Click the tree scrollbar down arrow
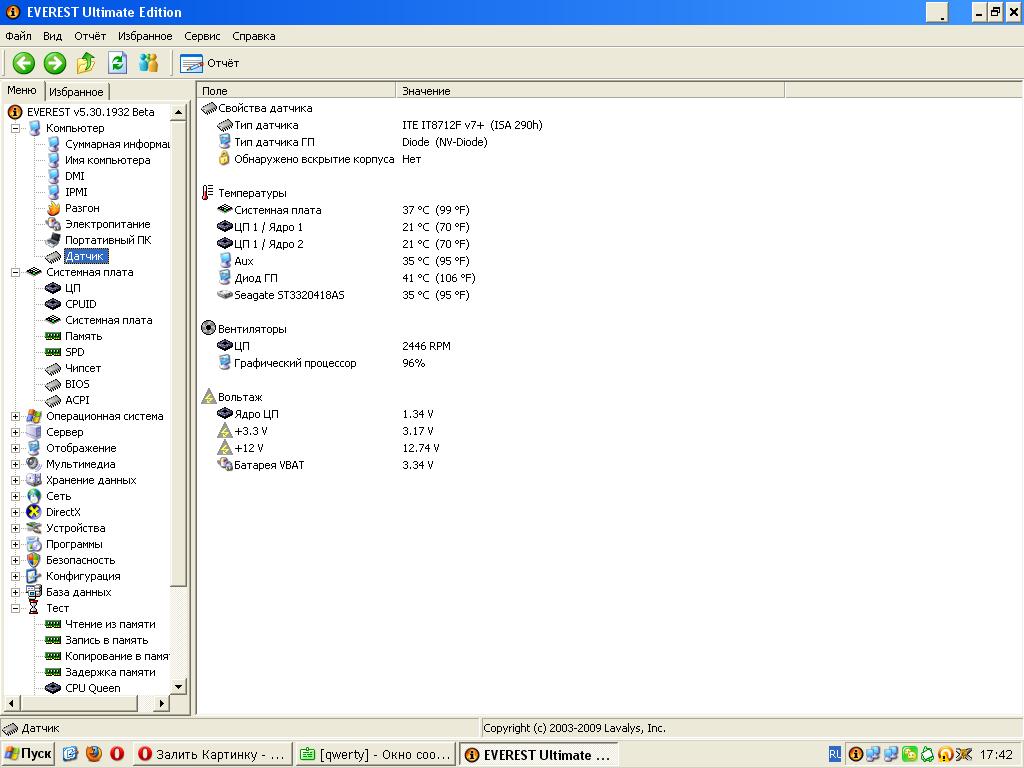Viewport: 1024px width, 768px height. click(x=178, y=687)
